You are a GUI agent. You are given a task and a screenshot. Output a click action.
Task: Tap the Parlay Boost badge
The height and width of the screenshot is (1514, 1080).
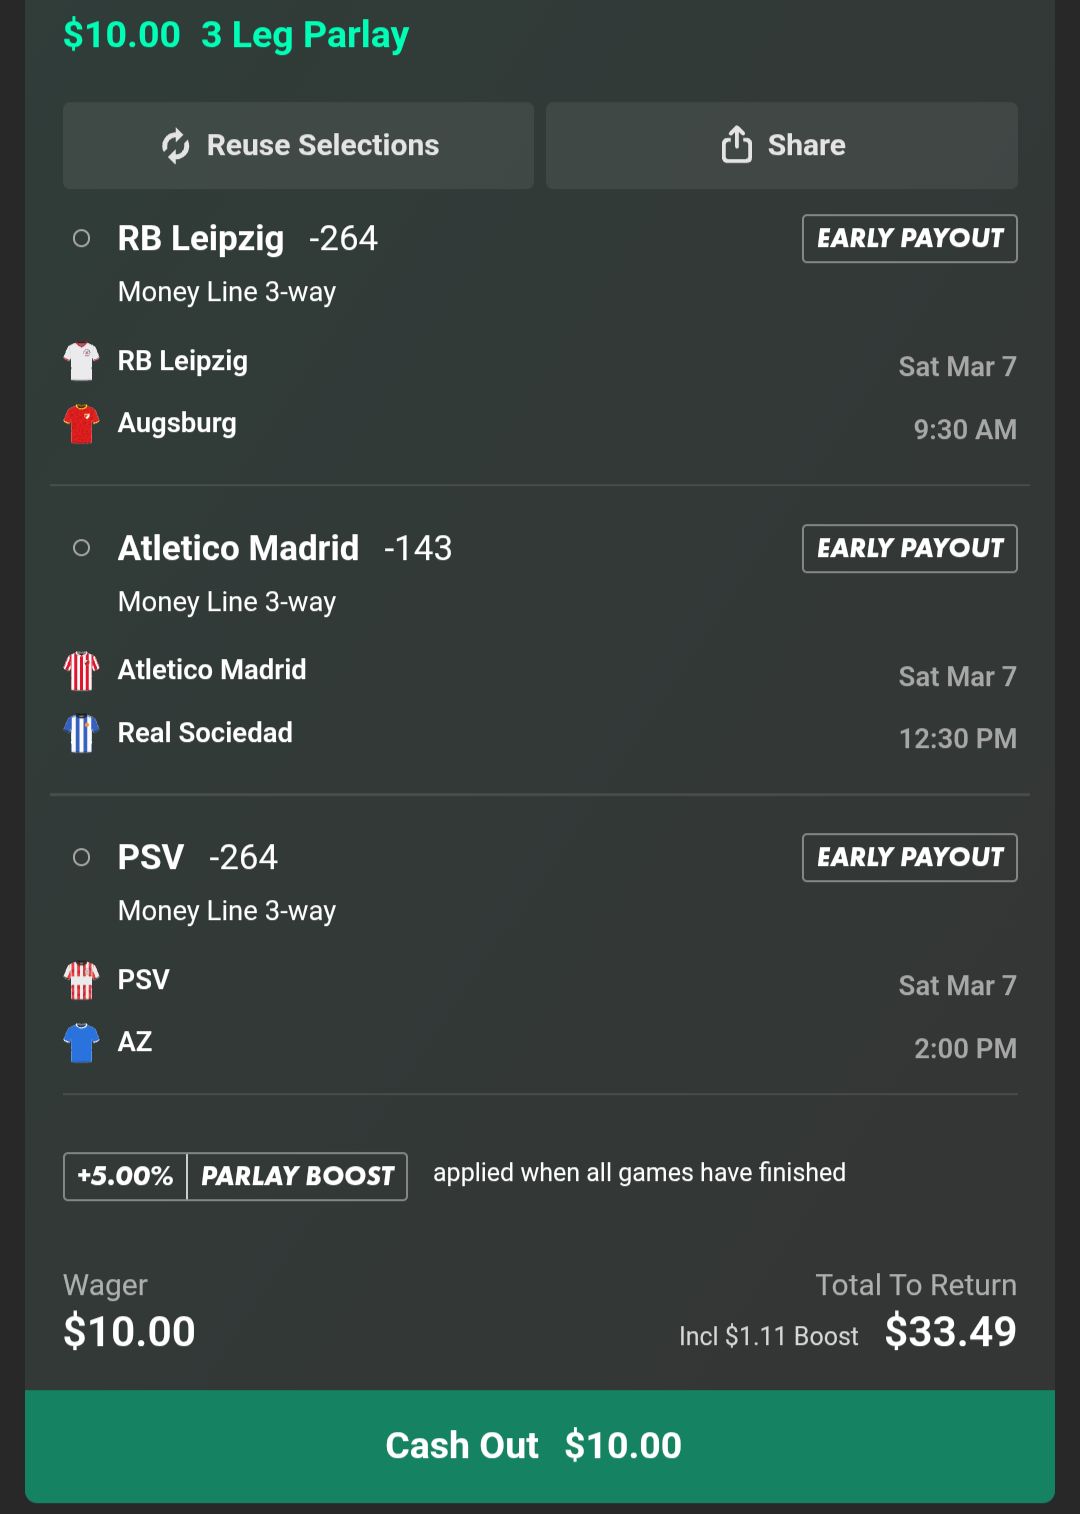pos(298,1176)
